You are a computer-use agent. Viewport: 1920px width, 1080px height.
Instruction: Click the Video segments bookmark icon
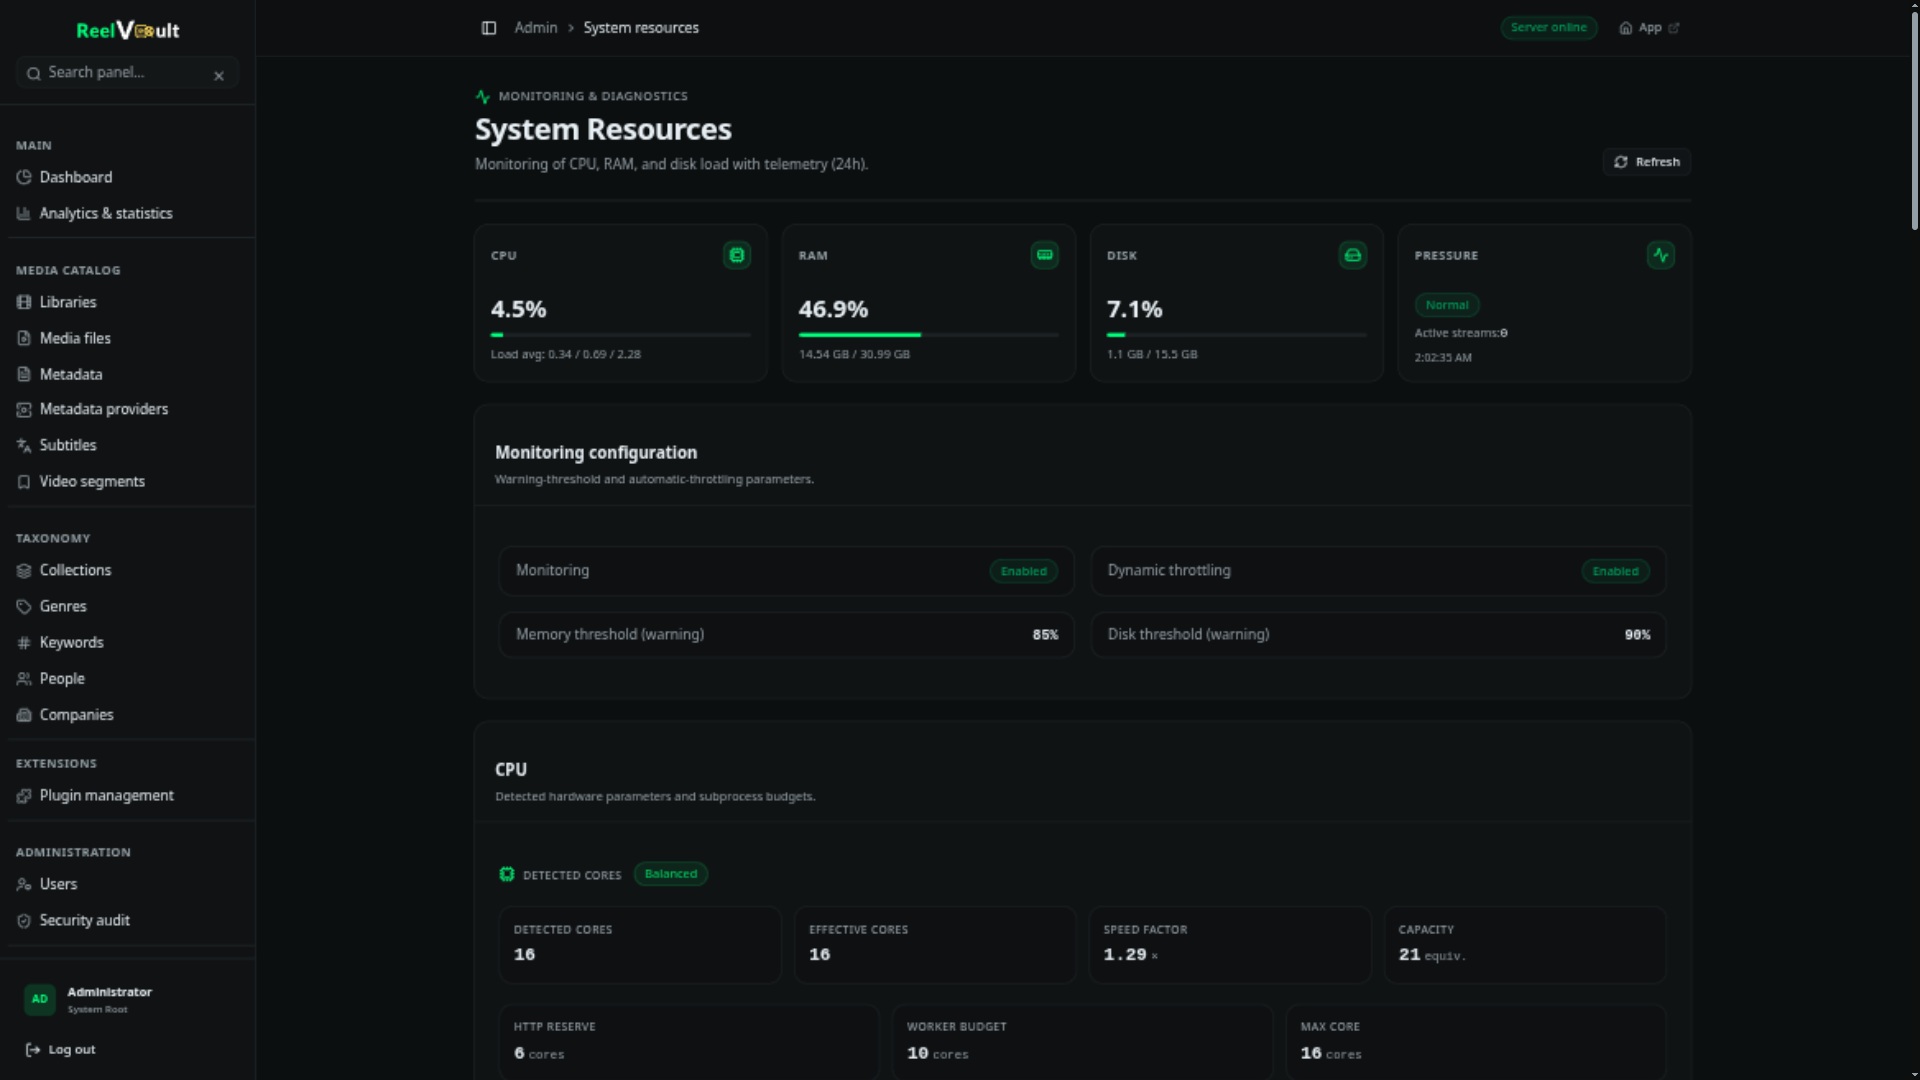click(24, 481)
